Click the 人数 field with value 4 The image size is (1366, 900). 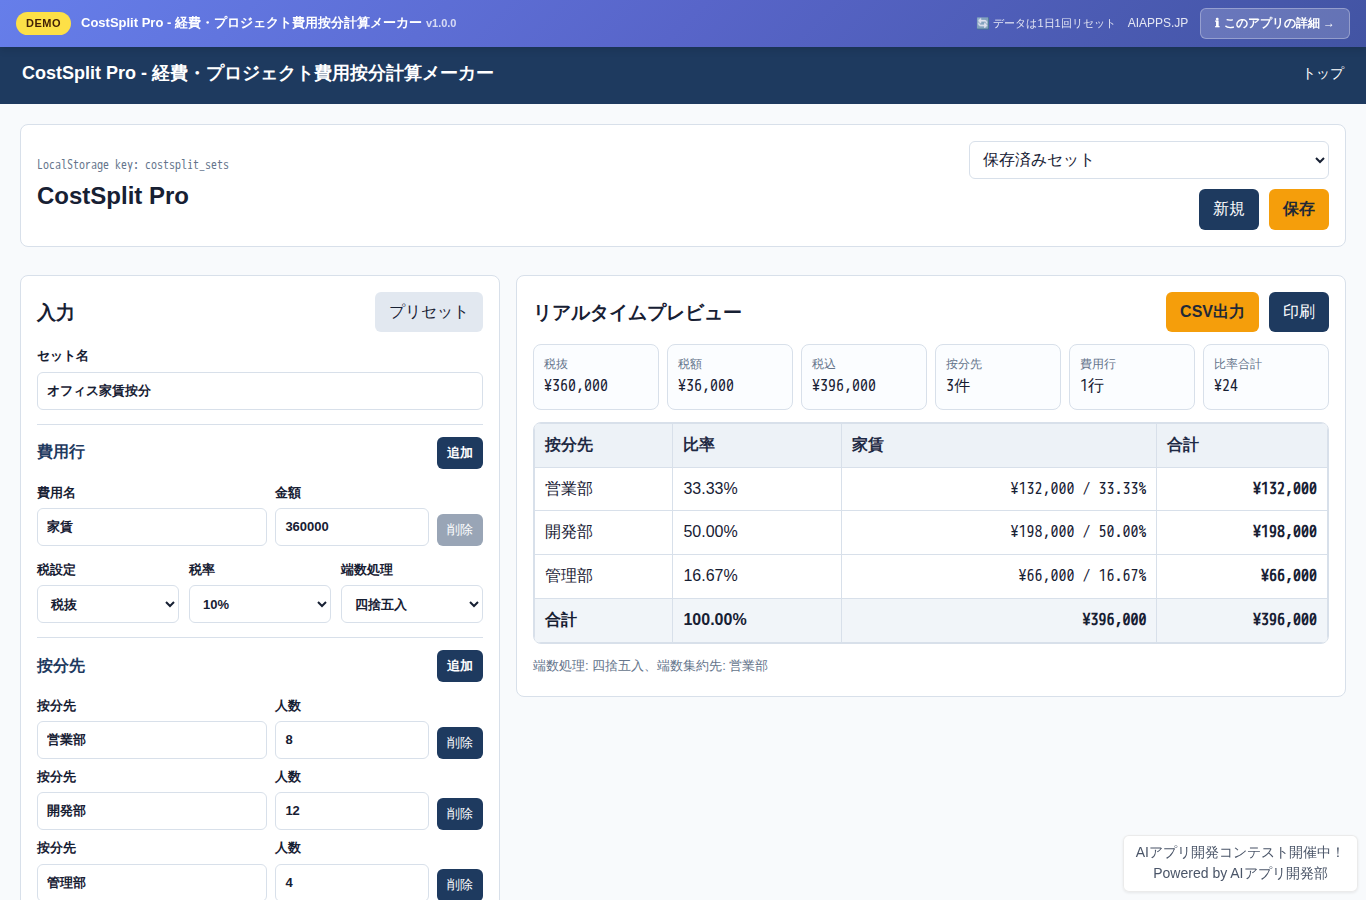pyautogui.click(x=352, y=882)
